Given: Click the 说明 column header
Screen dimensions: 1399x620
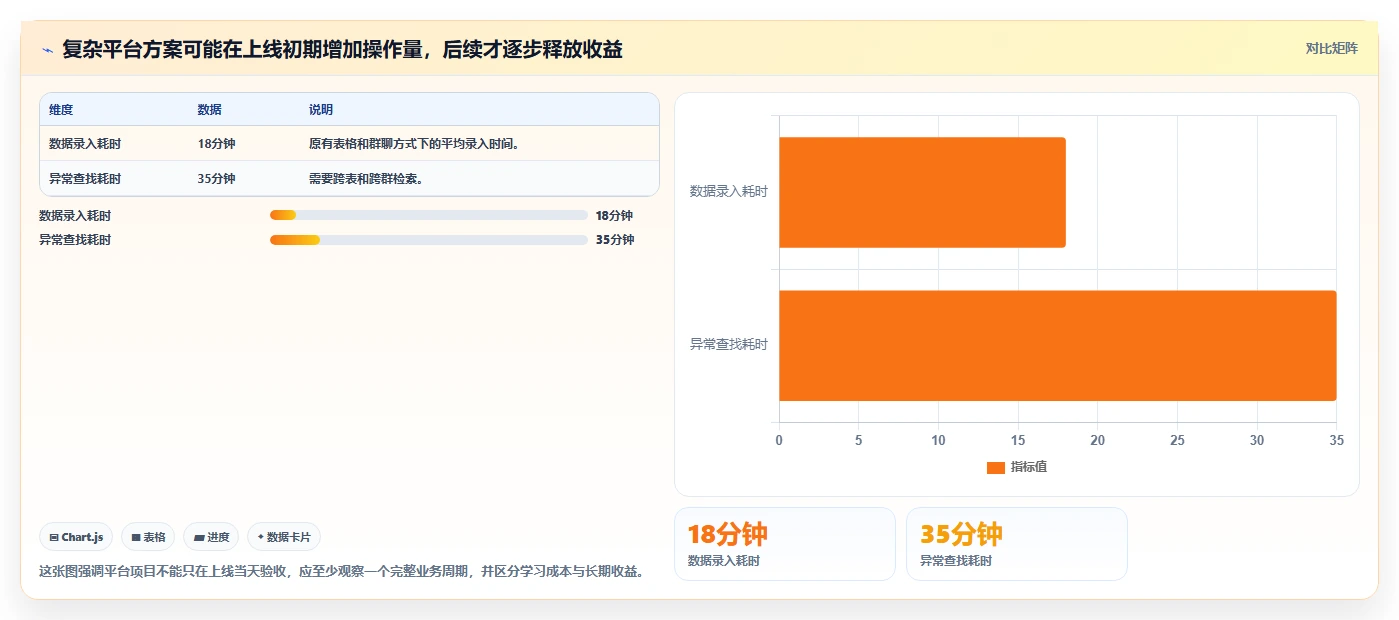Looking at the screenshot, I should click(321, 110).
